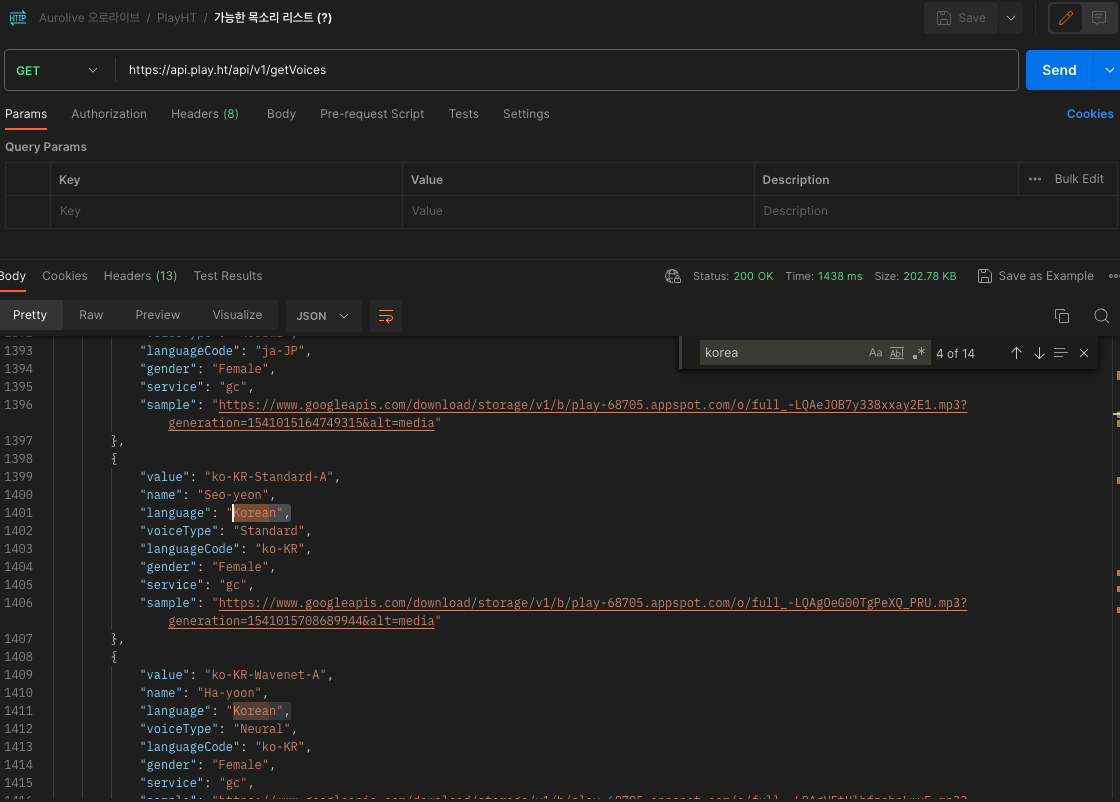The width and height of the screenshot is (1120, 802).
Task: Click the "Neural" voiceType value
Action: pyautogui.click(x=261, y=729)
